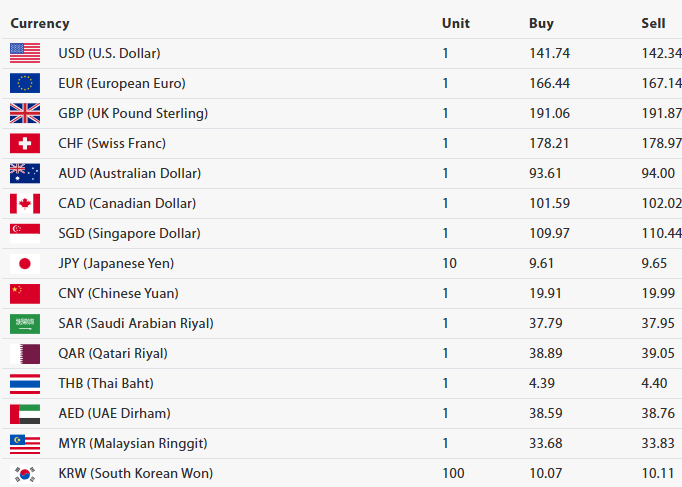682x487 pixels.
Task: Click the United States flag icon
Action: click(25, 53)
